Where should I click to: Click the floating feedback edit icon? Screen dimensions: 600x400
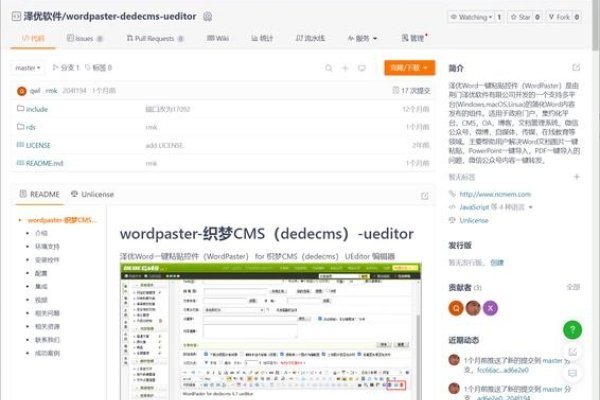(x=572, y=351)
